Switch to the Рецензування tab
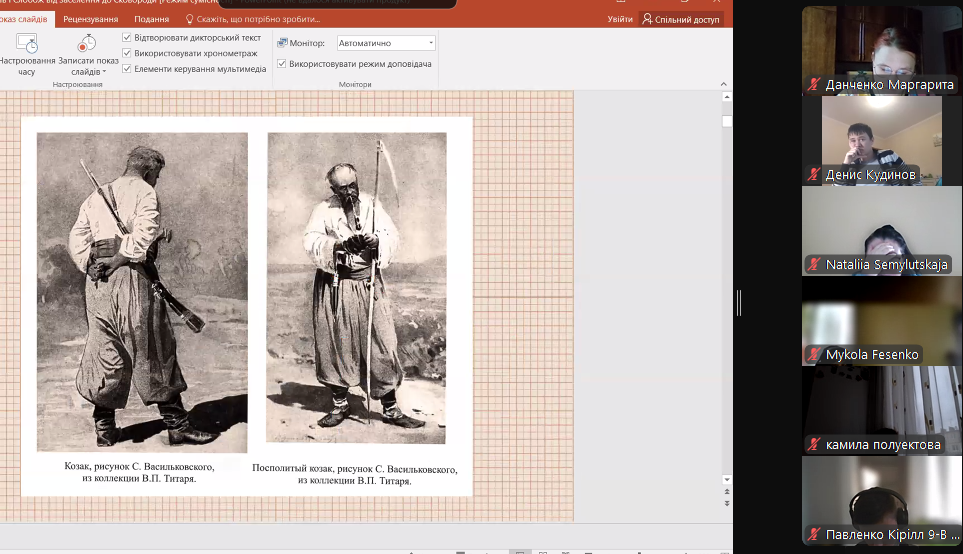 (91, 19)
